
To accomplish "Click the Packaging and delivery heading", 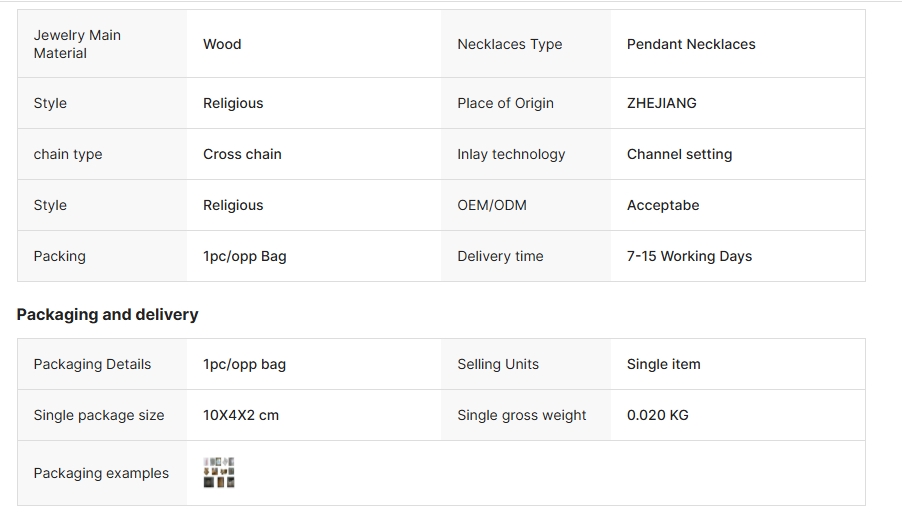I will (x=108, y=314).
